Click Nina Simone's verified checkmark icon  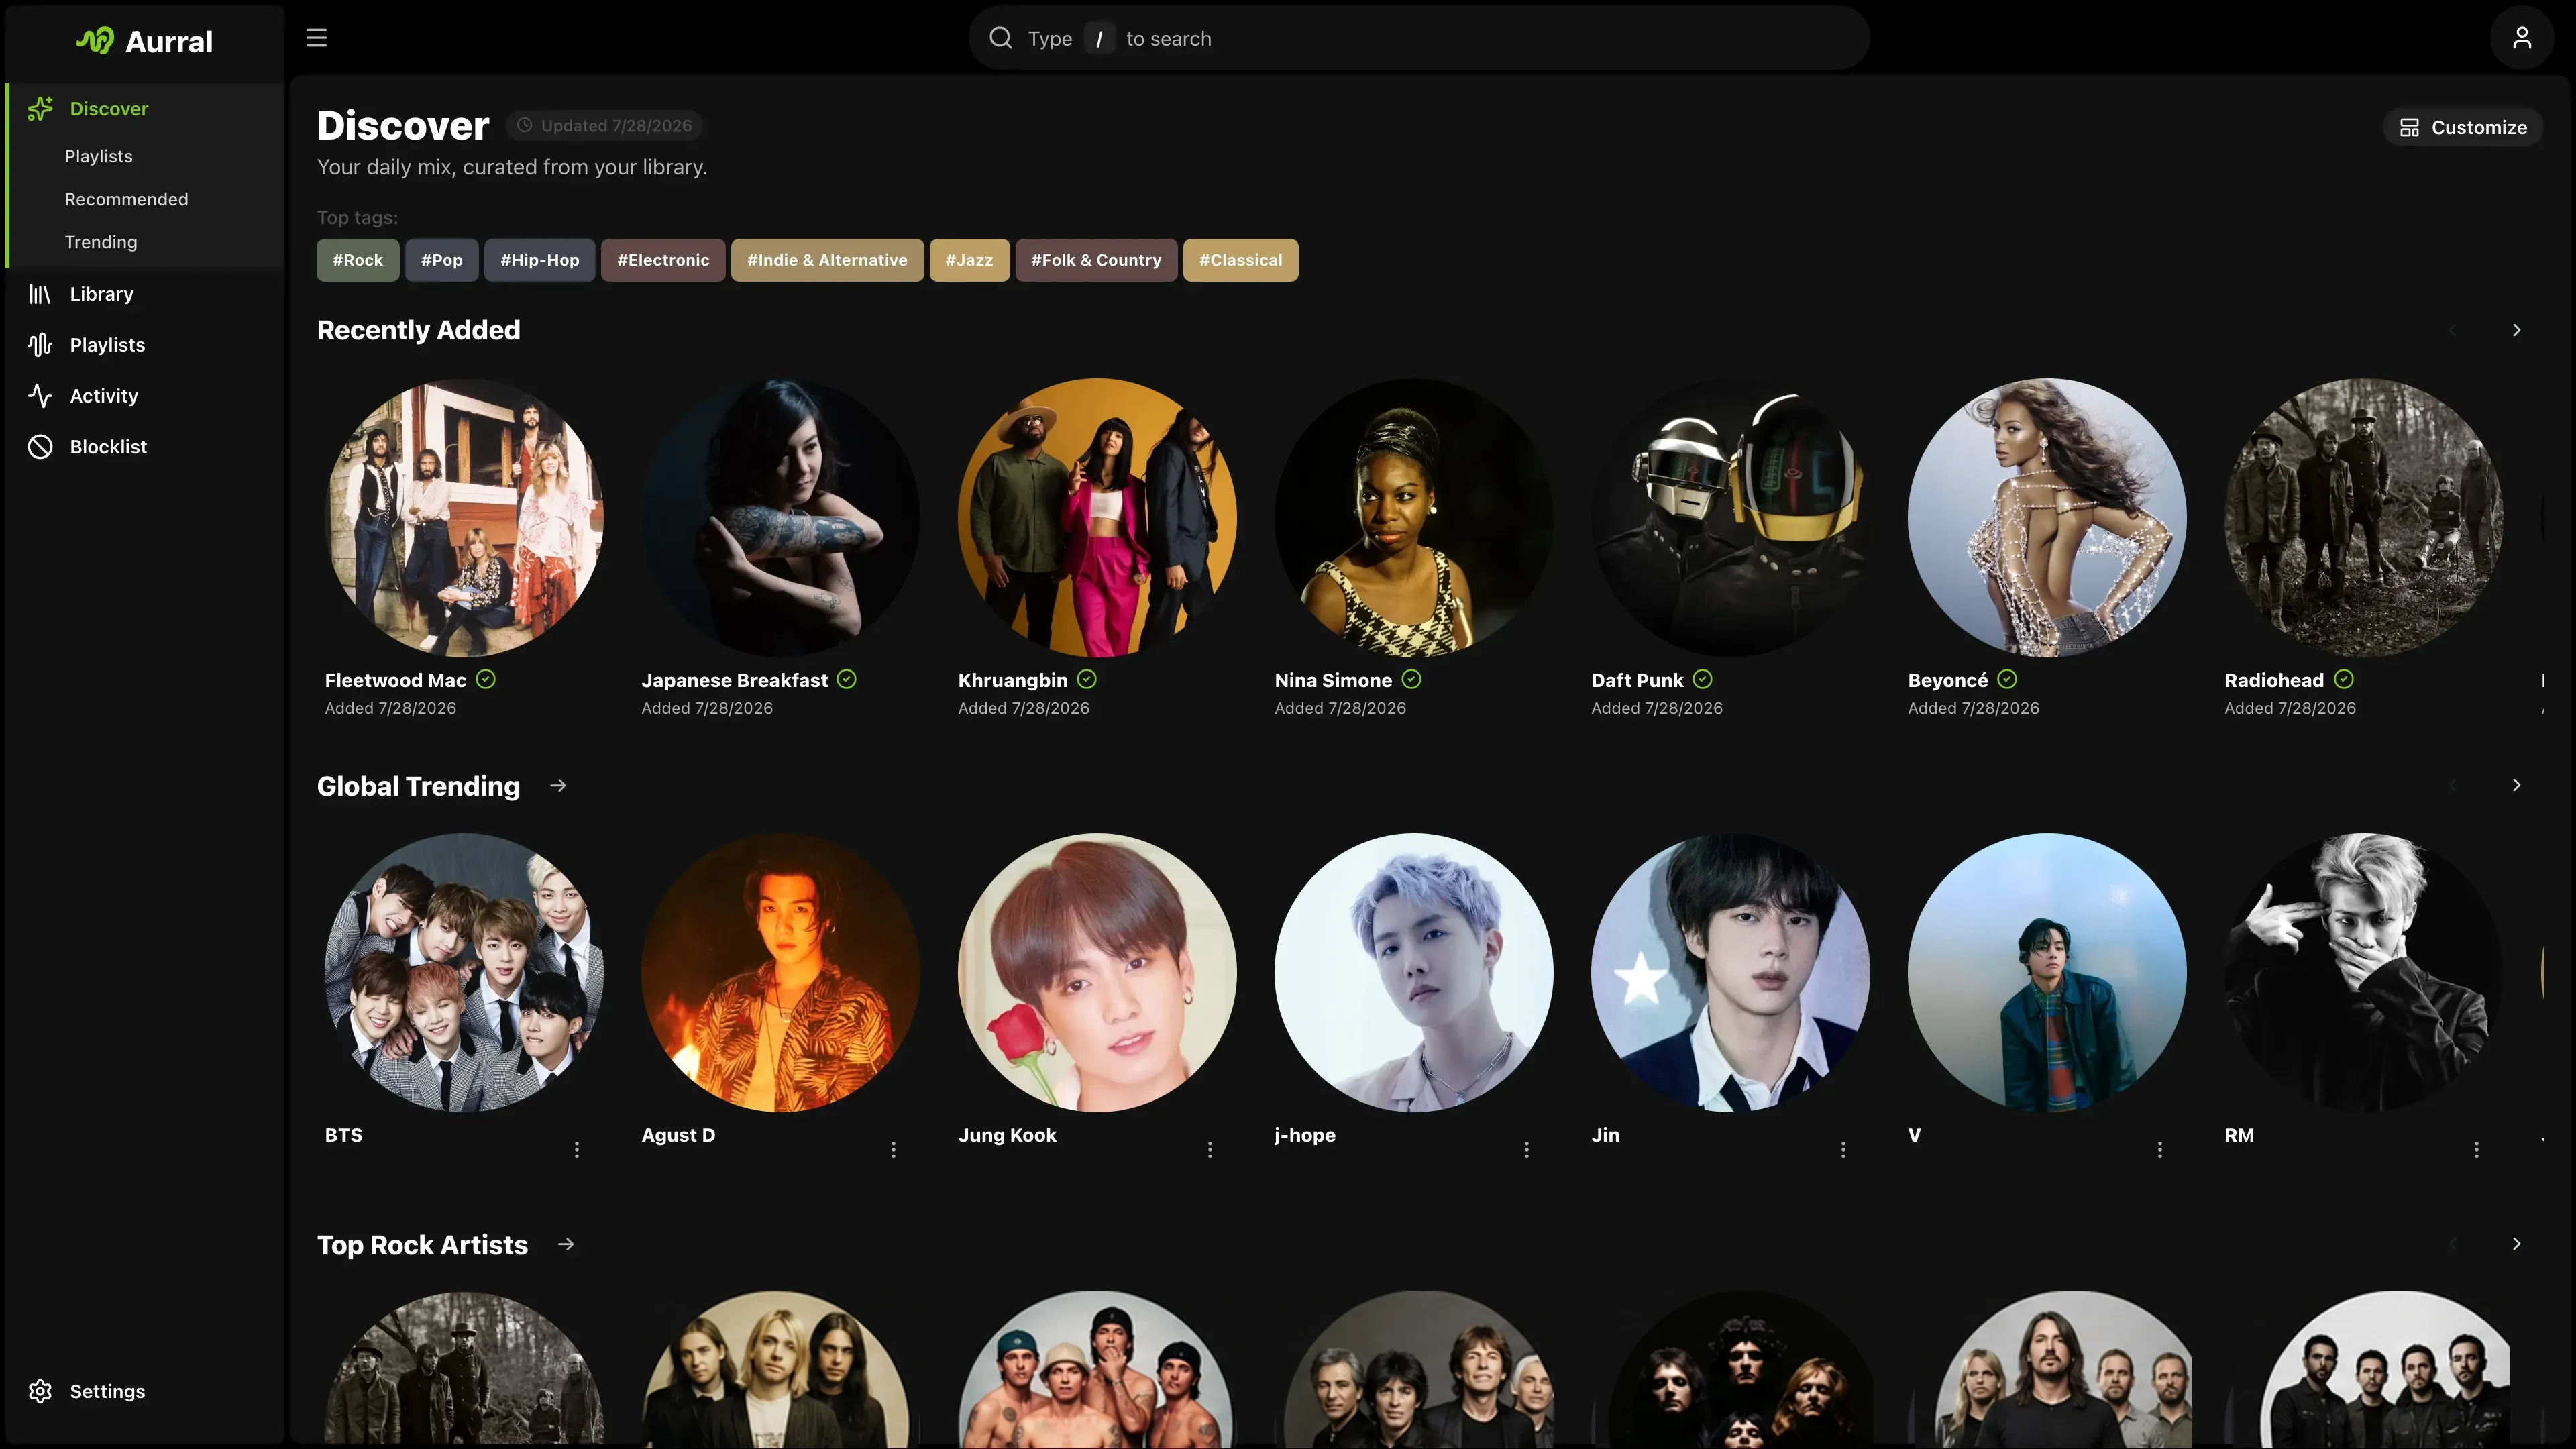coord(1411,679)
